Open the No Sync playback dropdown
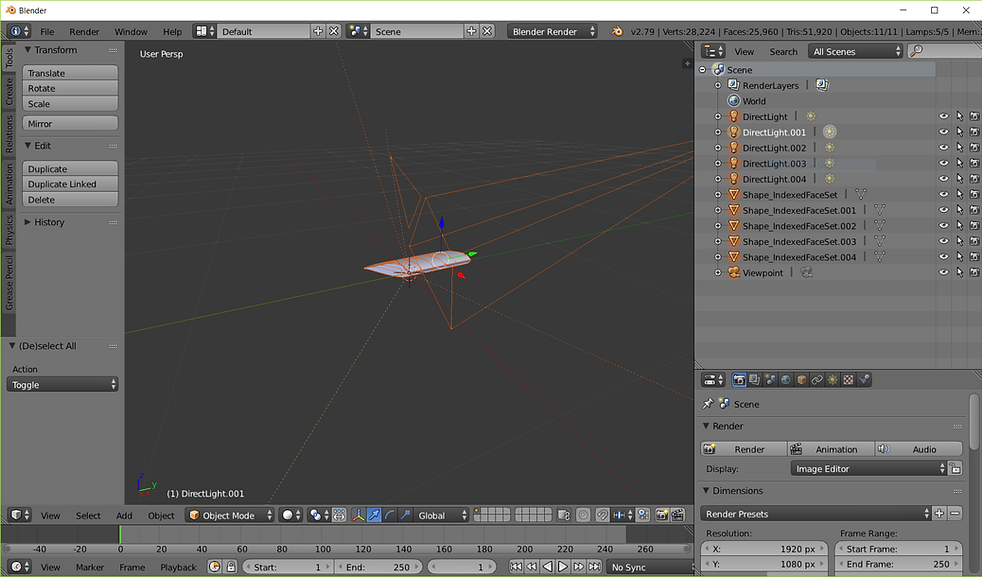Viewport: 982px width, 577px height. (651, 567)
